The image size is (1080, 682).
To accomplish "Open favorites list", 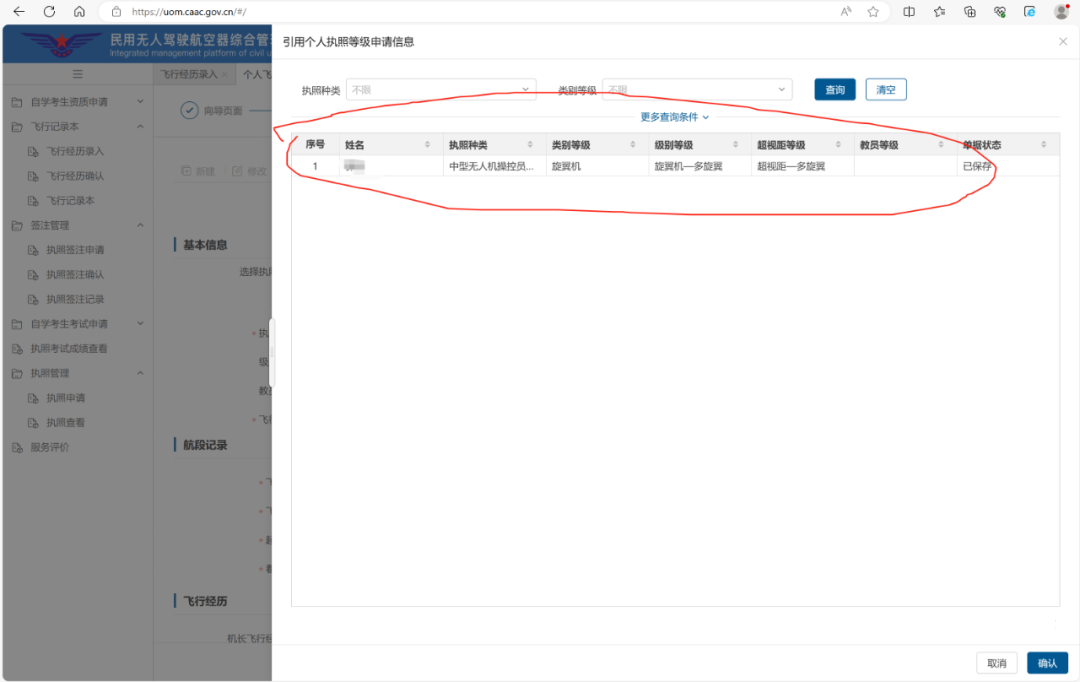I will (x=939, y=11).
